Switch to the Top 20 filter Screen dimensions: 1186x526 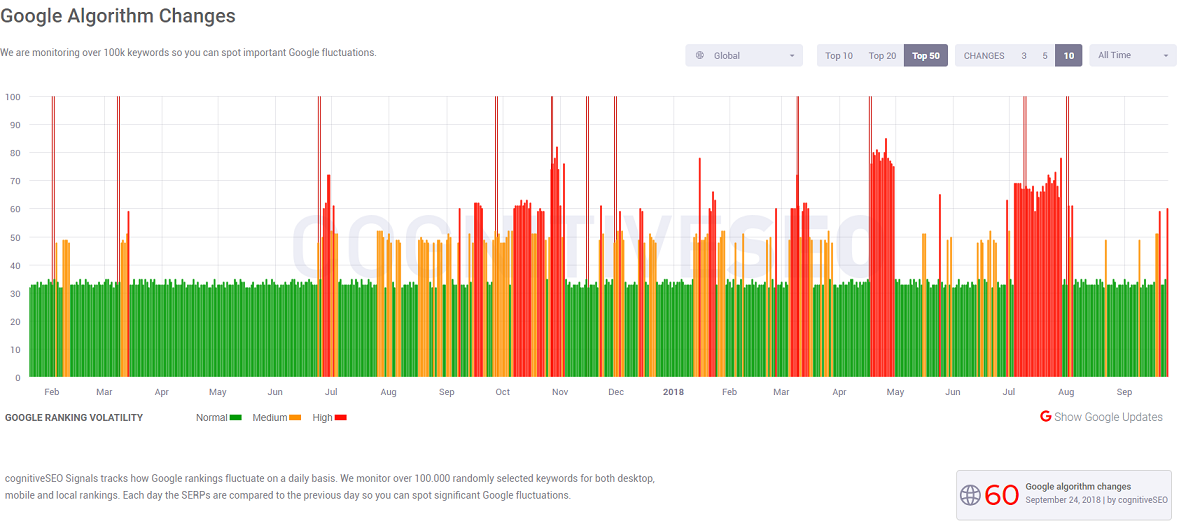click(x=882, y=56)
